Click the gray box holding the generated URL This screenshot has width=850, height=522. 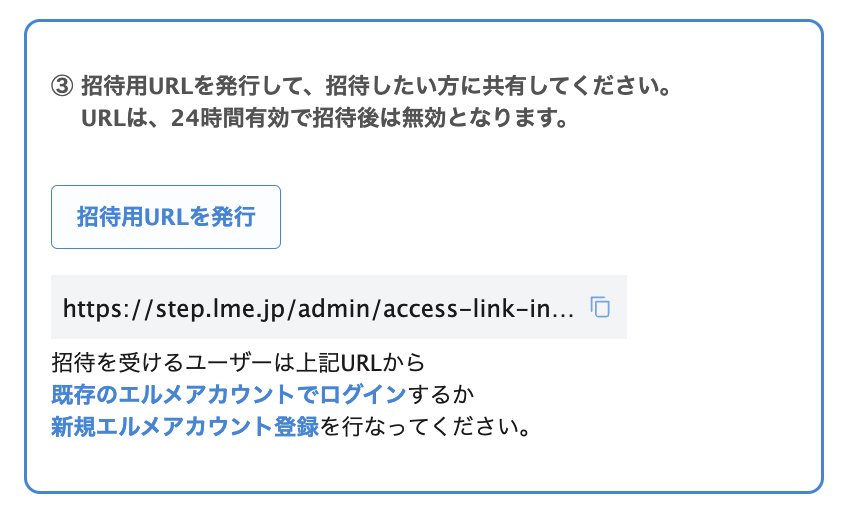tap(338, 308)
